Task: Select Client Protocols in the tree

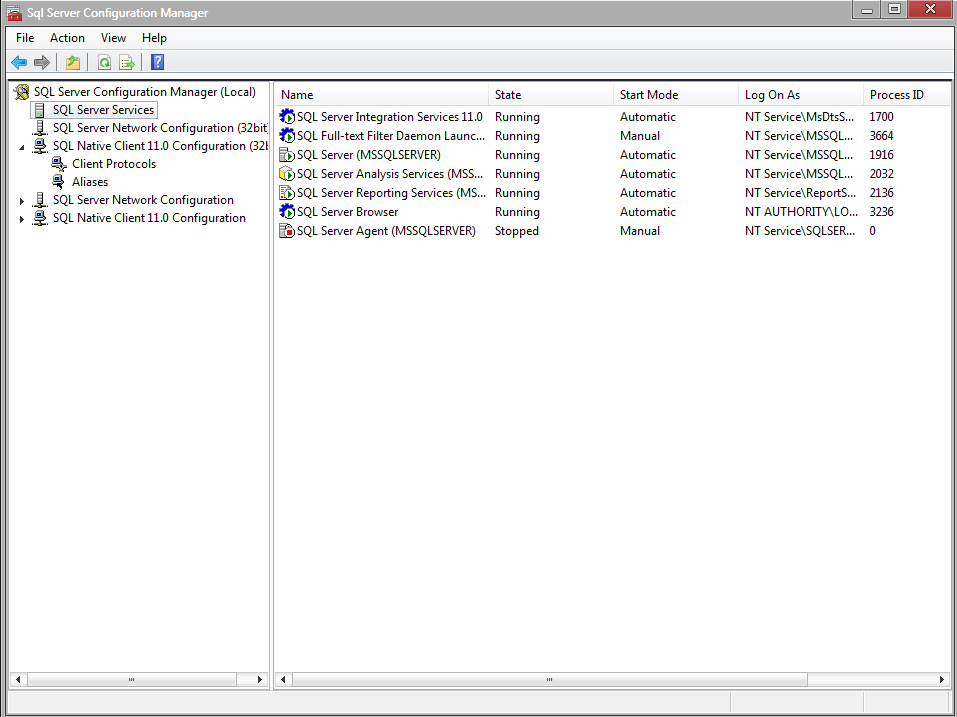Action: click(x=114, y=164)
